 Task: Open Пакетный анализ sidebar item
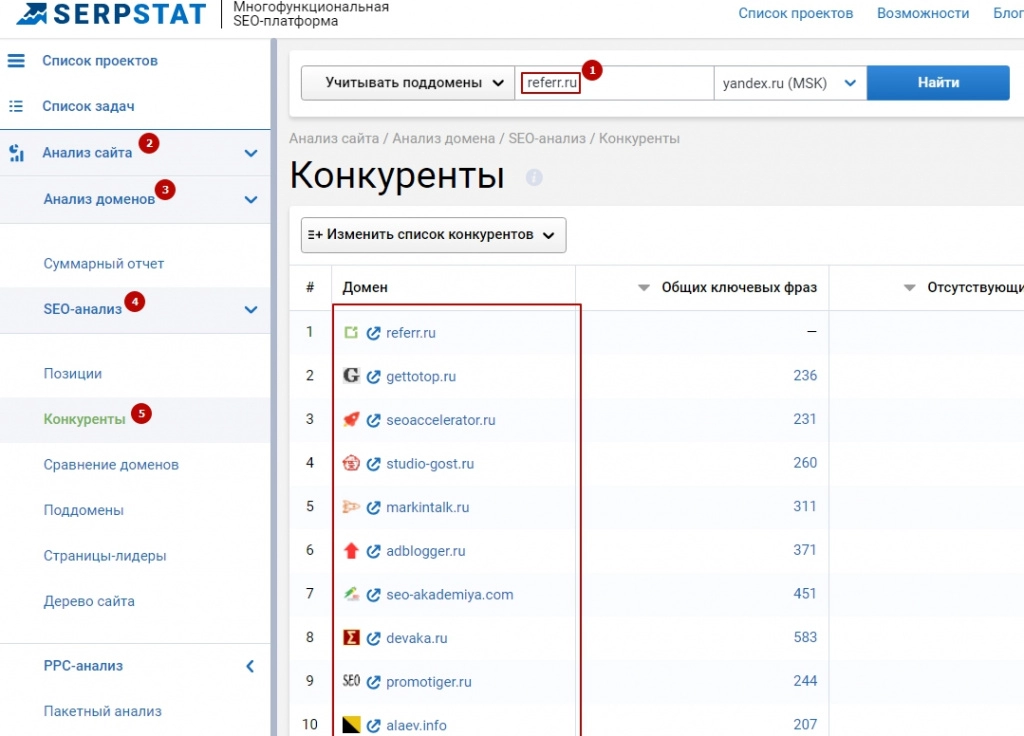(103, 712)
